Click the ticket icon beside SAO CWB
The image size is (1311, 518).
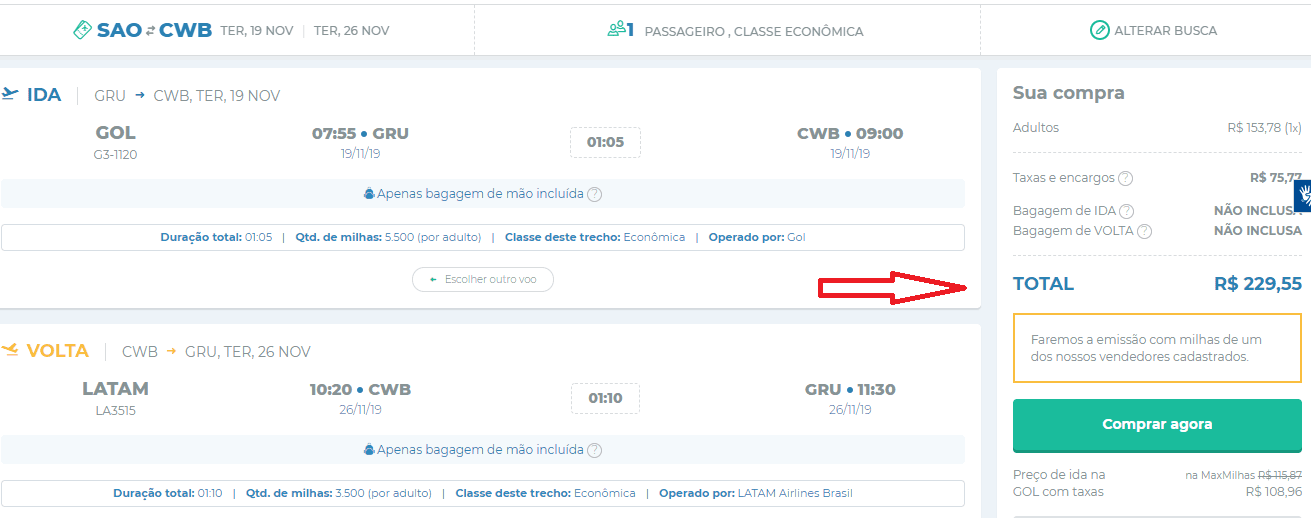83,31
